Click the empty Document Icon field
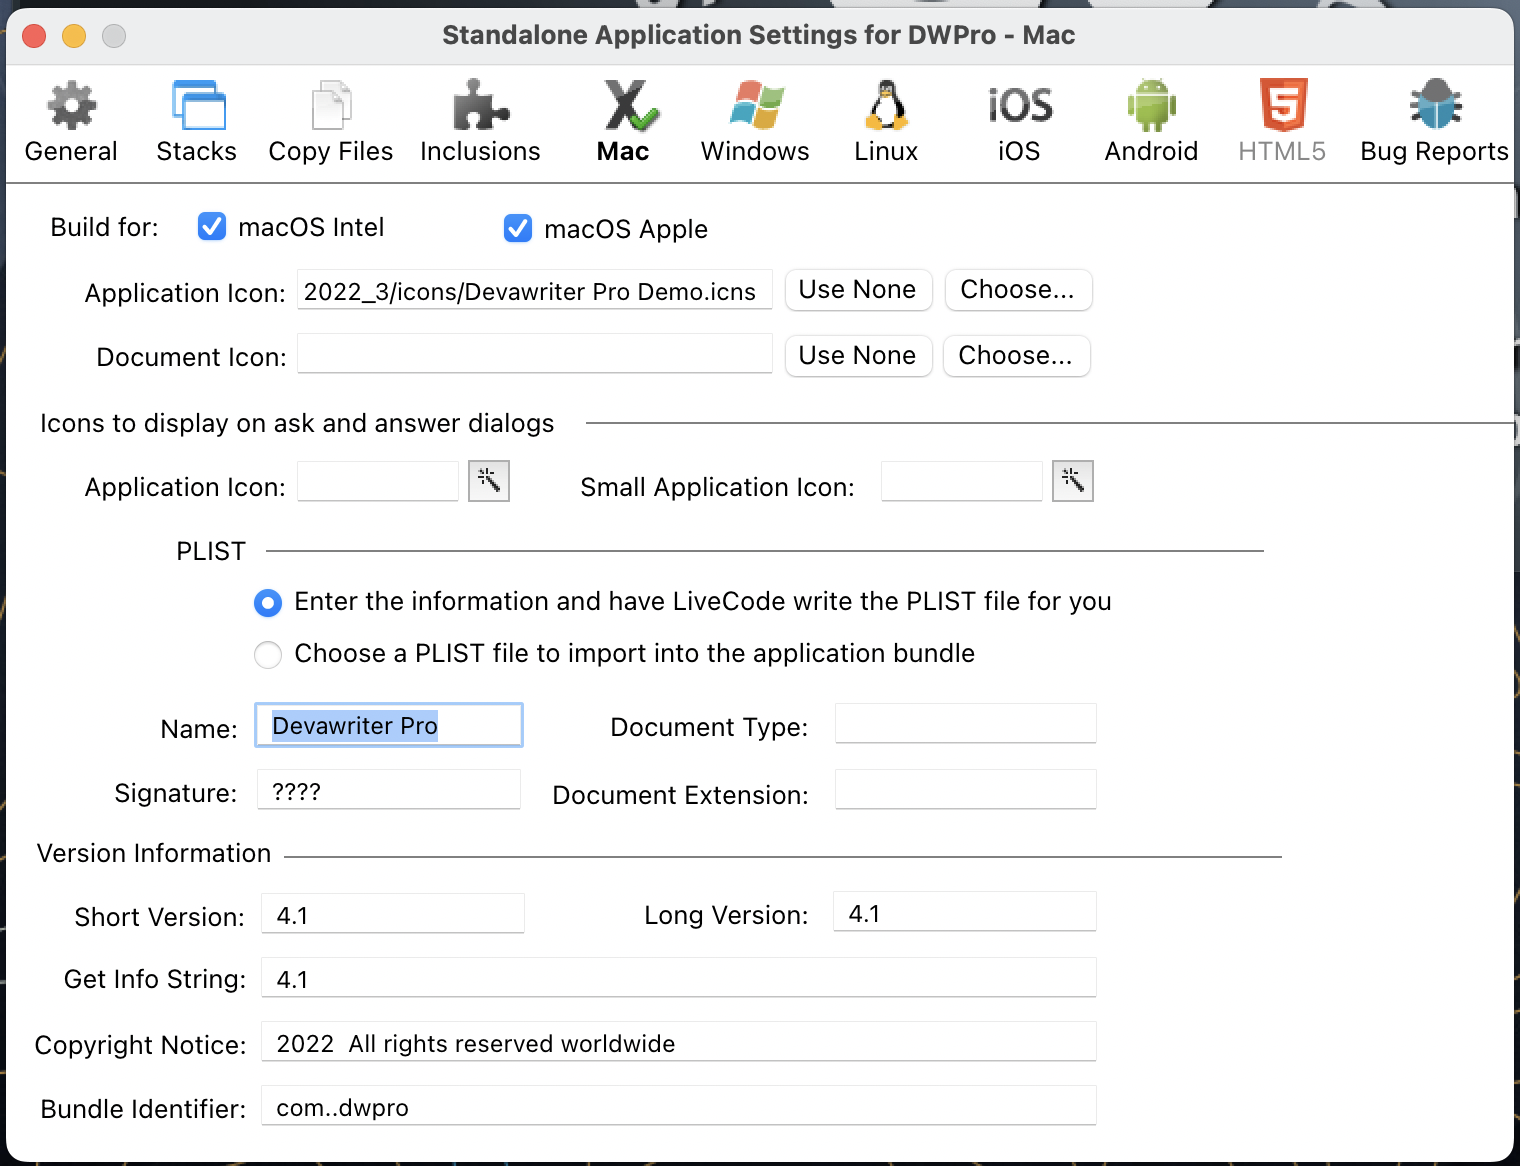The height and width of the screenshot is (1166, 1520). point(535,354)
